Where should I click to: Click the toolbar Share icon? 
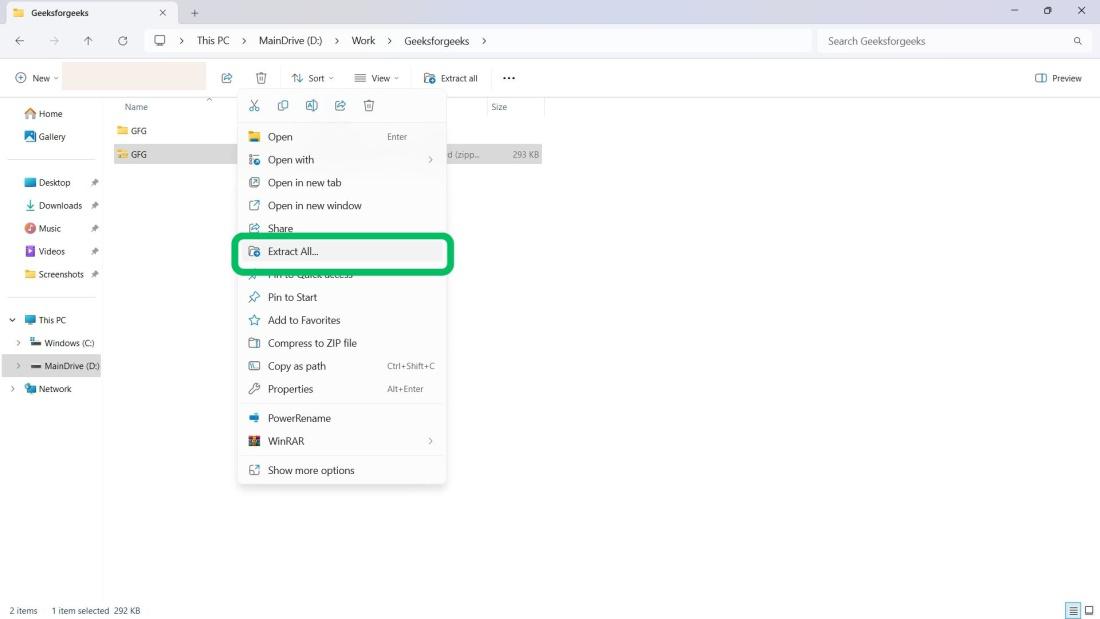[227, 78]
